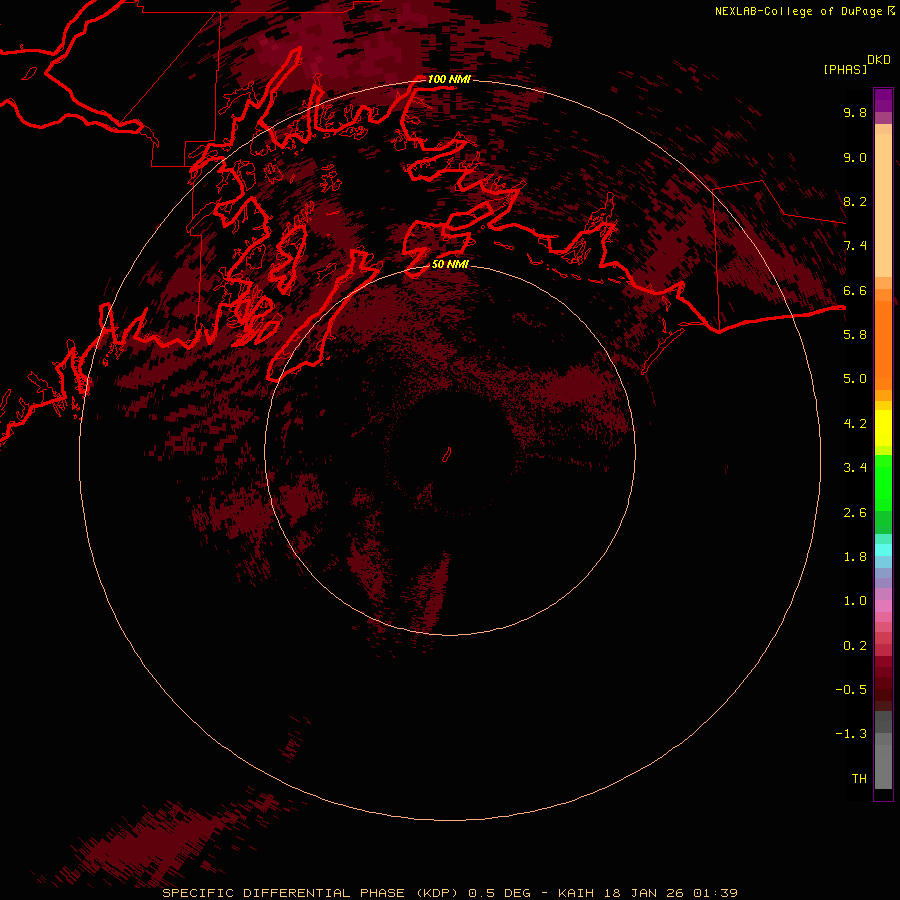
Task: Click the 5.8 scale label
Action: click(x=855, y=335)
